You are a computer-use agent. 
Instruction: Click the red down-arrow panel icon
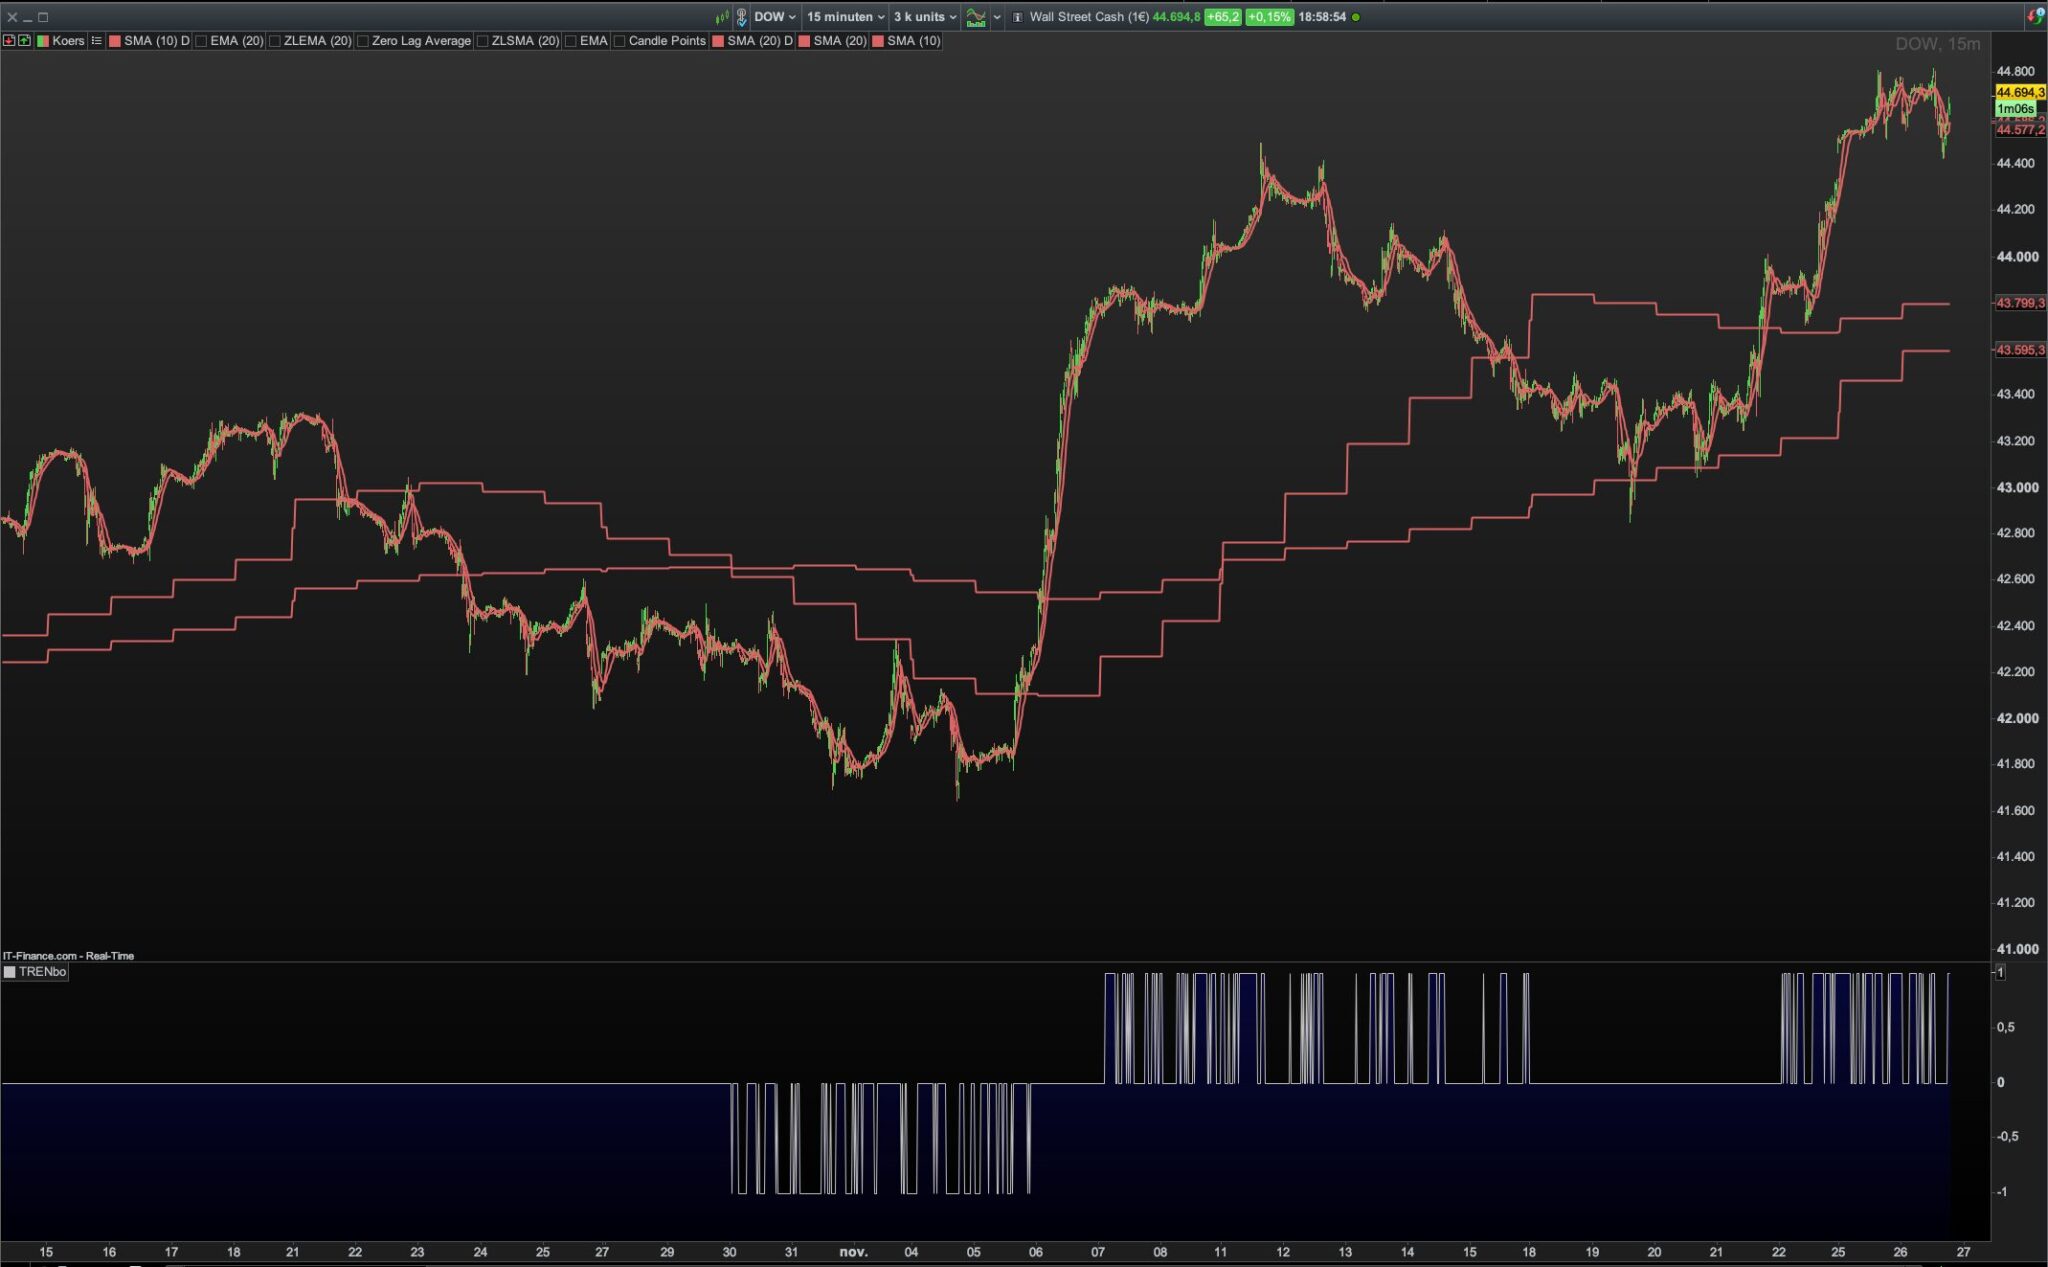[9, 41]
